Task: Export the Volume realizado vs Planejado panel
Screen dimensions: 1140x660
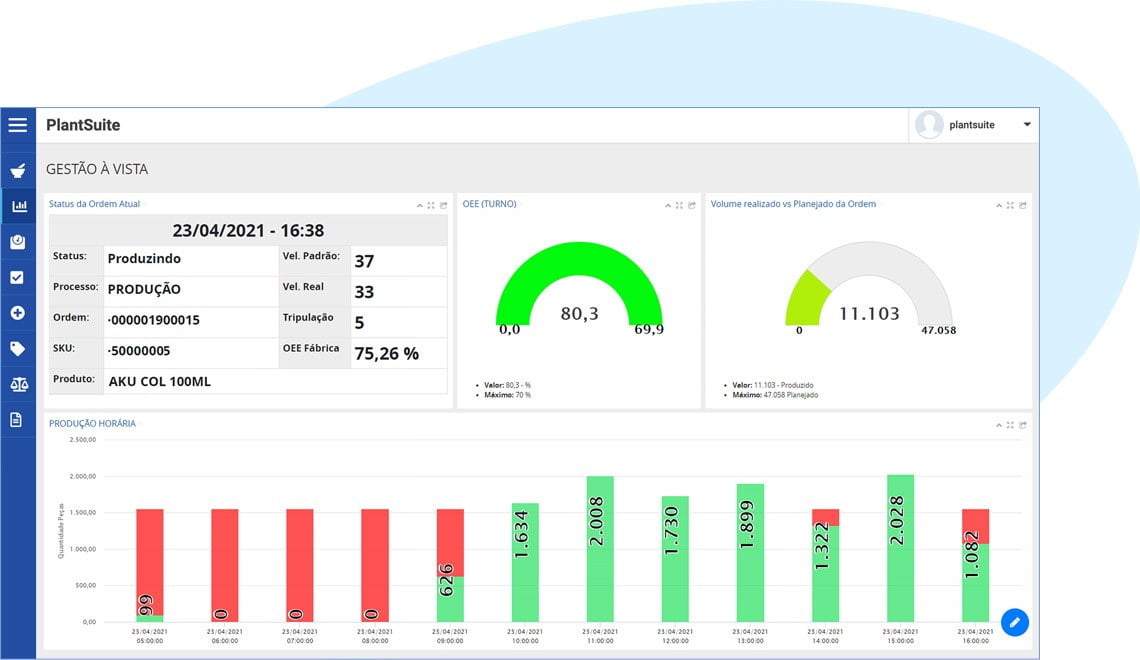Action: (1022, 206)
